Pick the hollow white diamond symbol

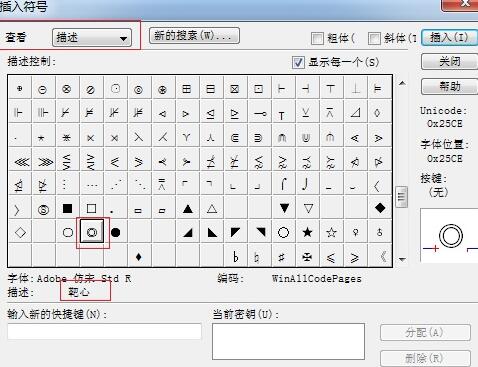(20, 232)
